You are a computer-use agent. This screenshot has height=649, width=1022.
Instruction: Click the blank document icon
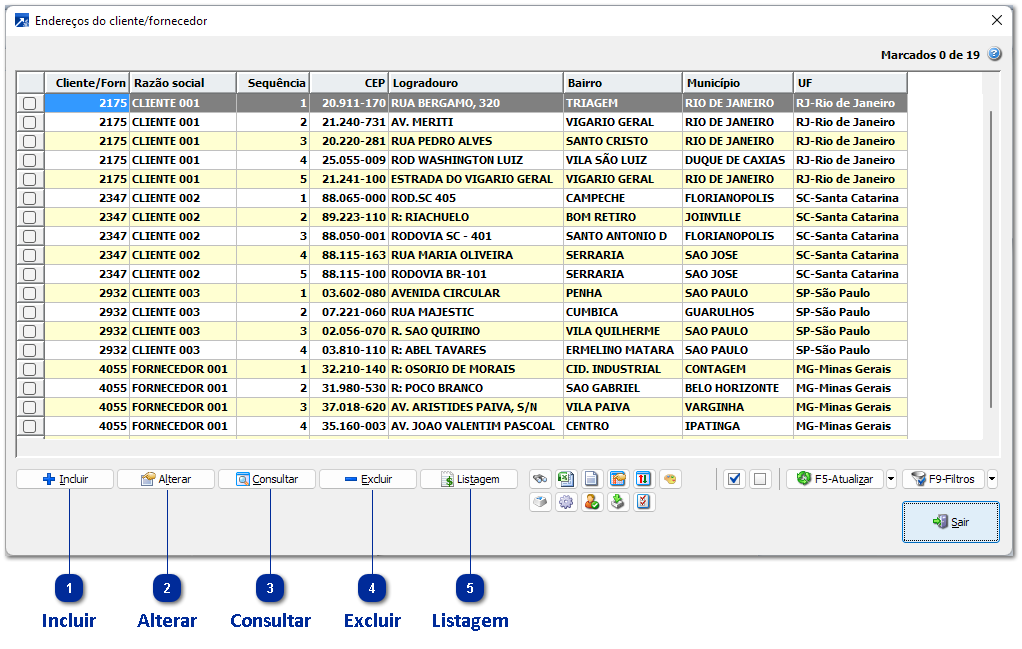click(592, 479)
